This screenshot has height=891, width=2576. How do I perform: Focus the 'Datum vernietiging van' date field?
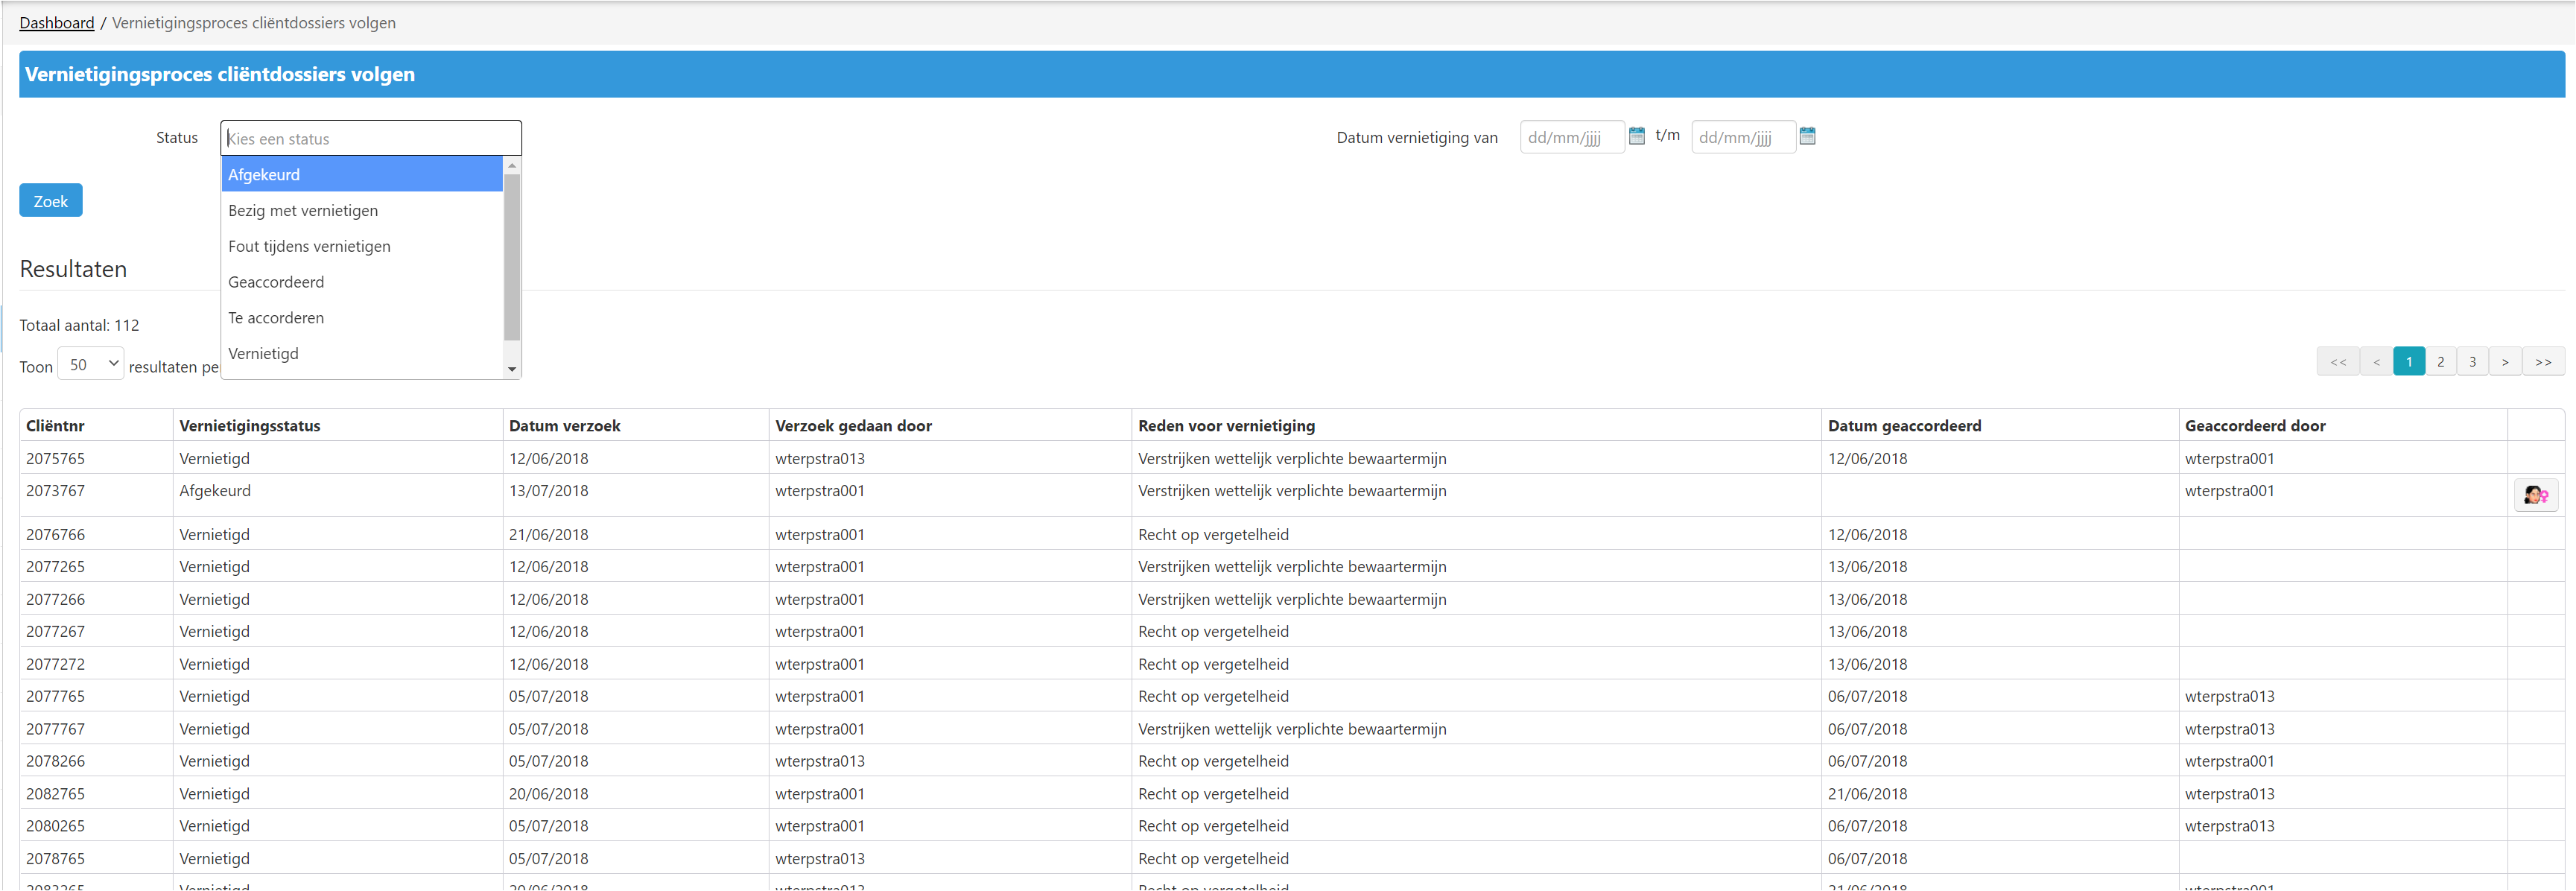[x=1570, y=137]
